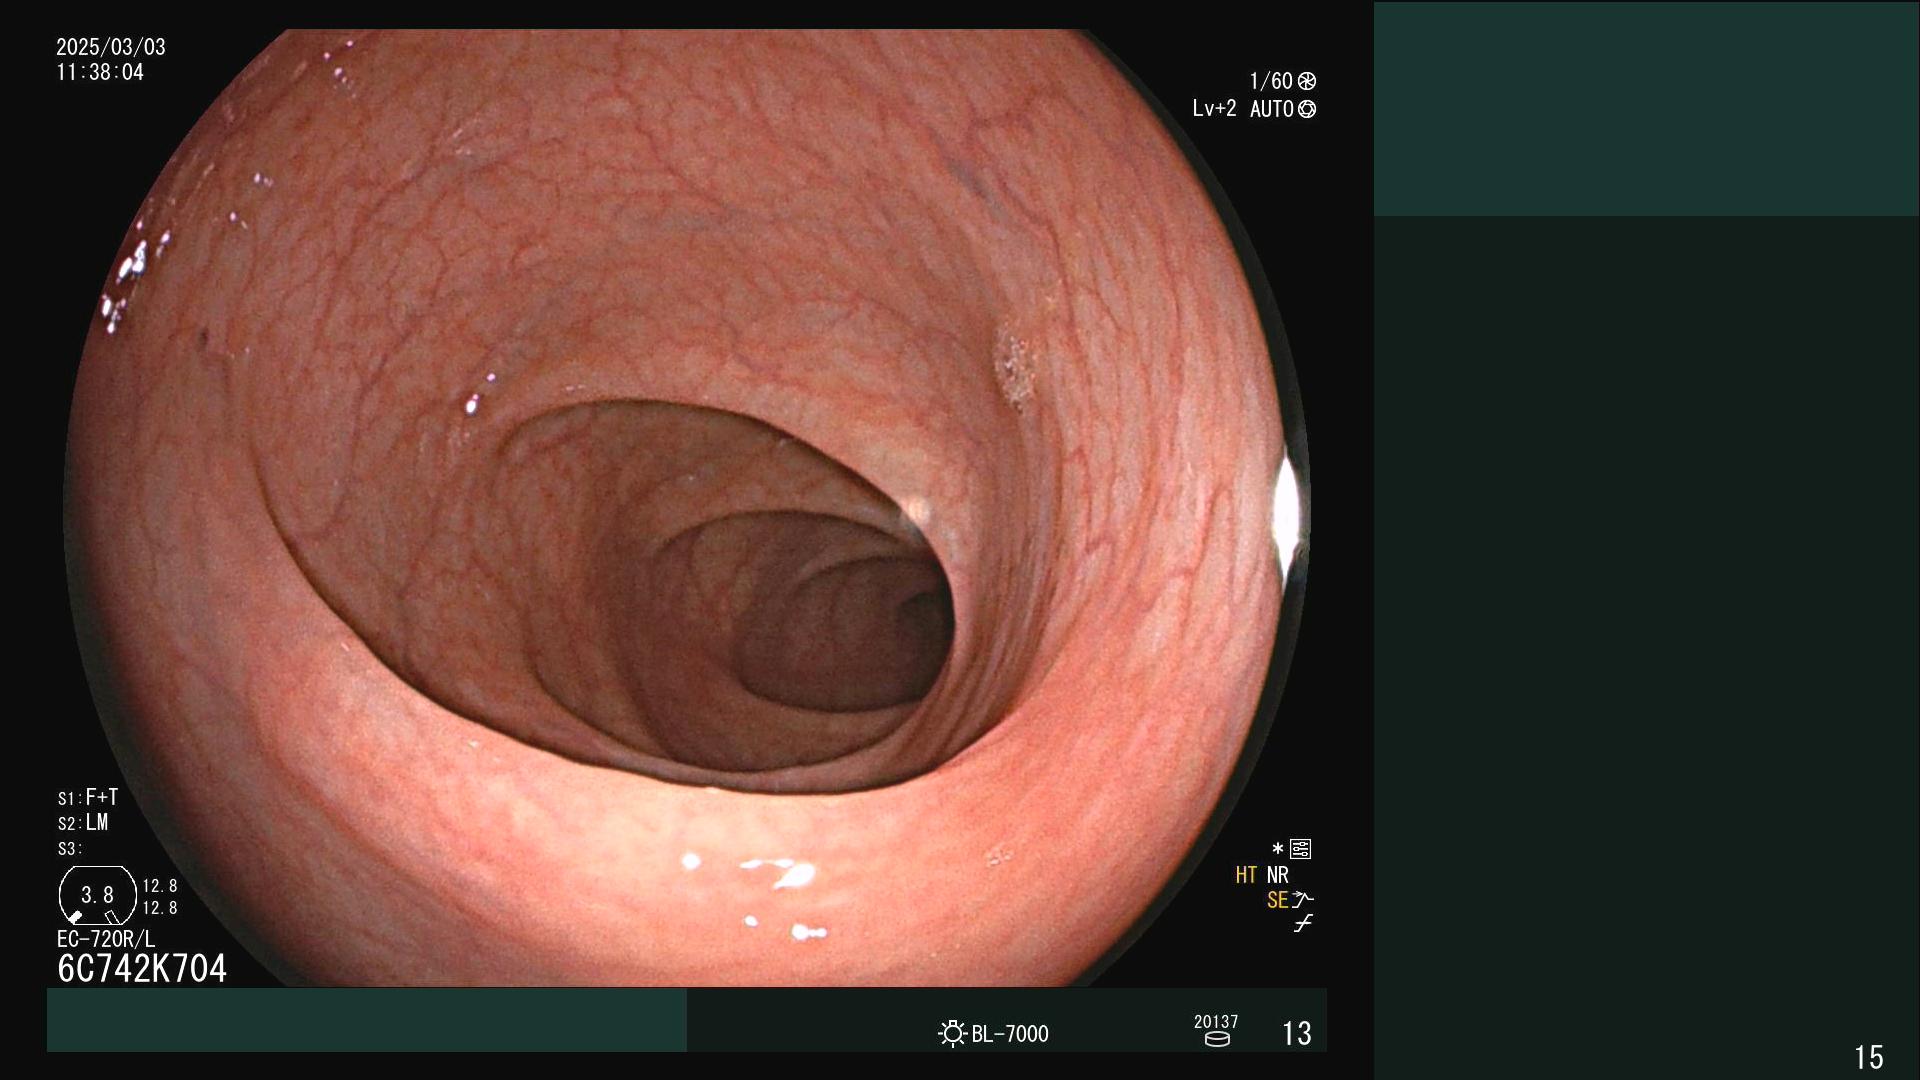Click the BL-7000 light source label
1920x1080 pixels.
(x=1010, y=1034)
